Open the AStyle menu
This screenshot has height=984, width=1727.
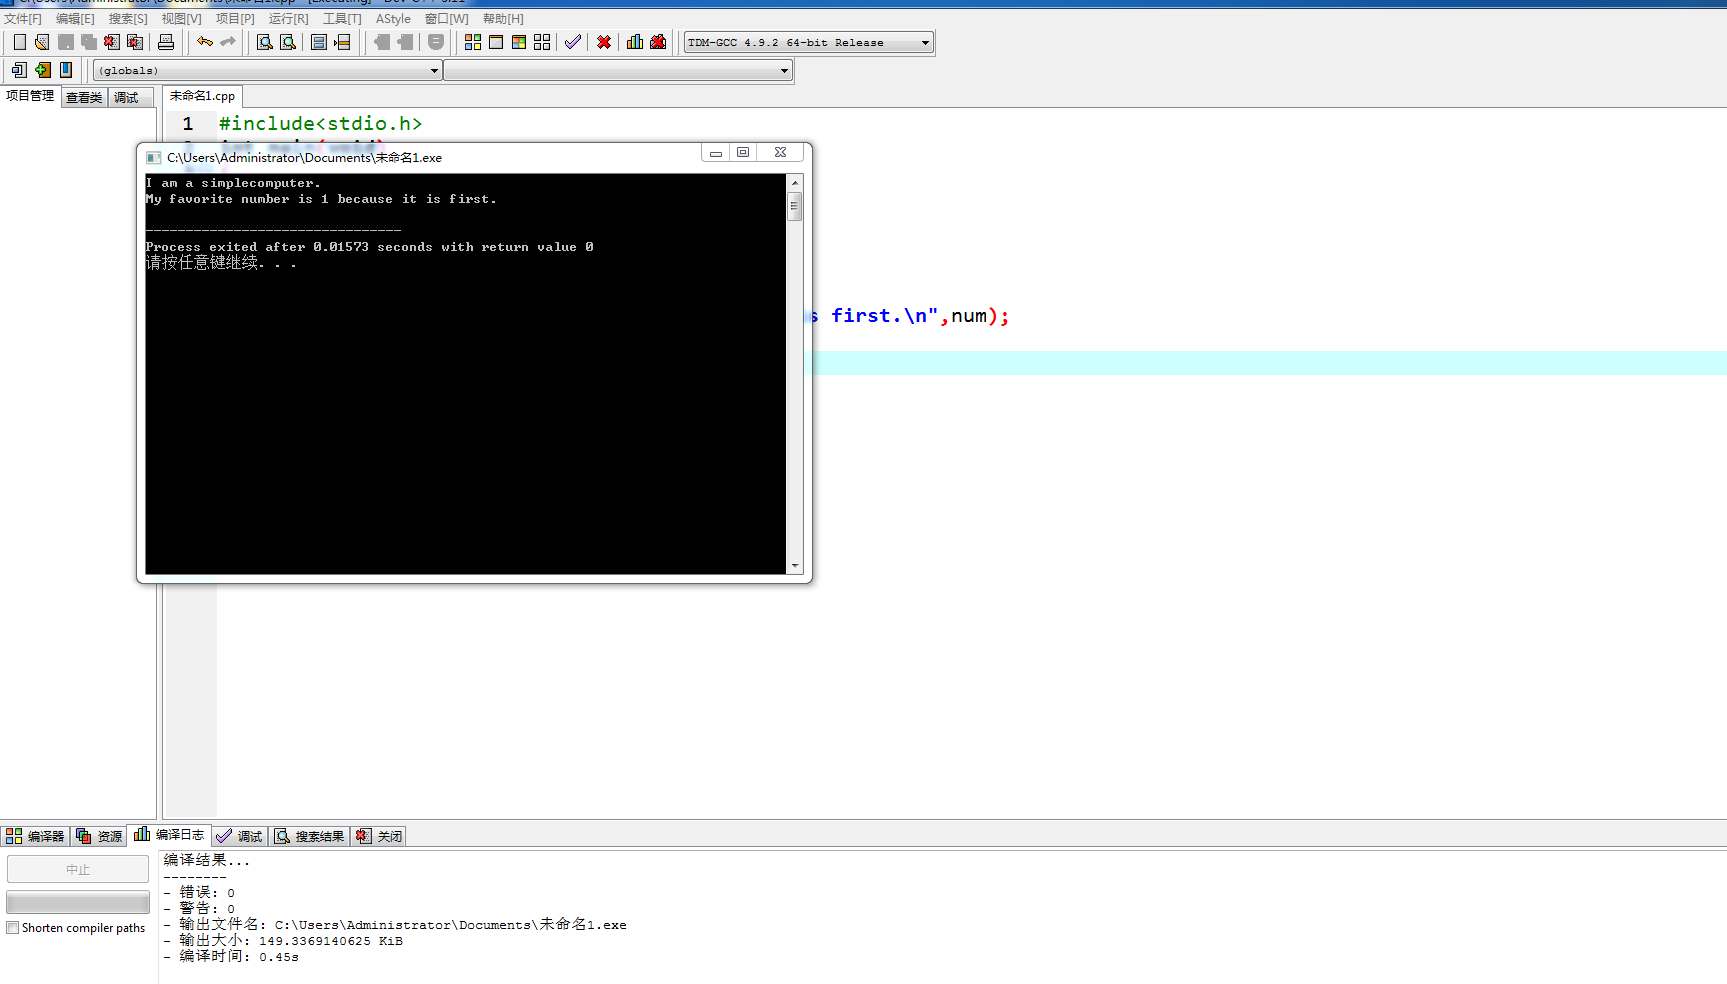point(393,19)
